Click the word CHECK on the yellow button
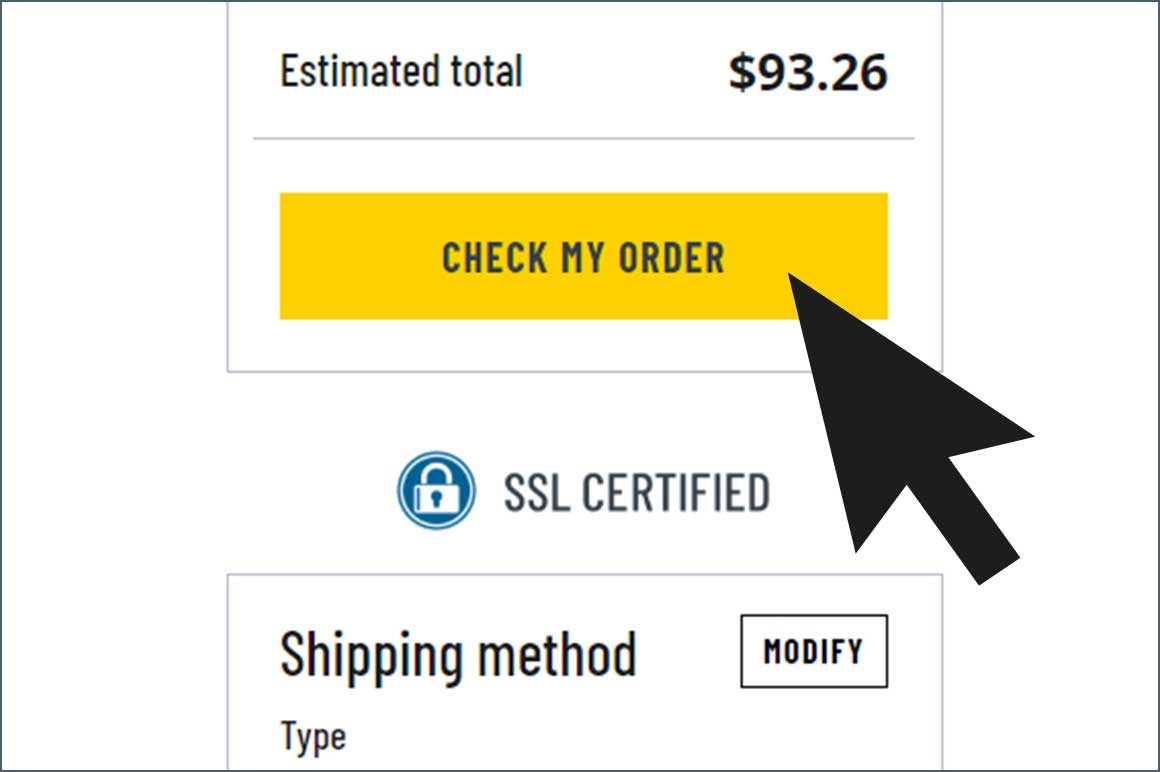 tap(494, 258)
